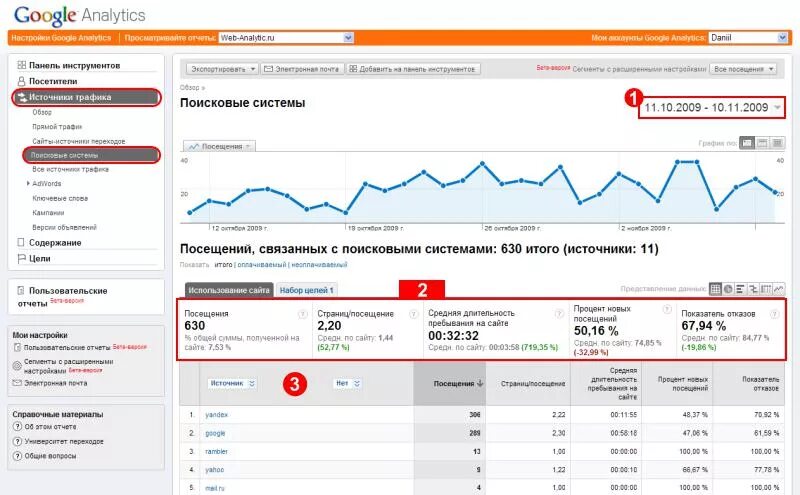Open Экспортировать dropdown
This screenshot has height=495, width=800.
point(222,69)
